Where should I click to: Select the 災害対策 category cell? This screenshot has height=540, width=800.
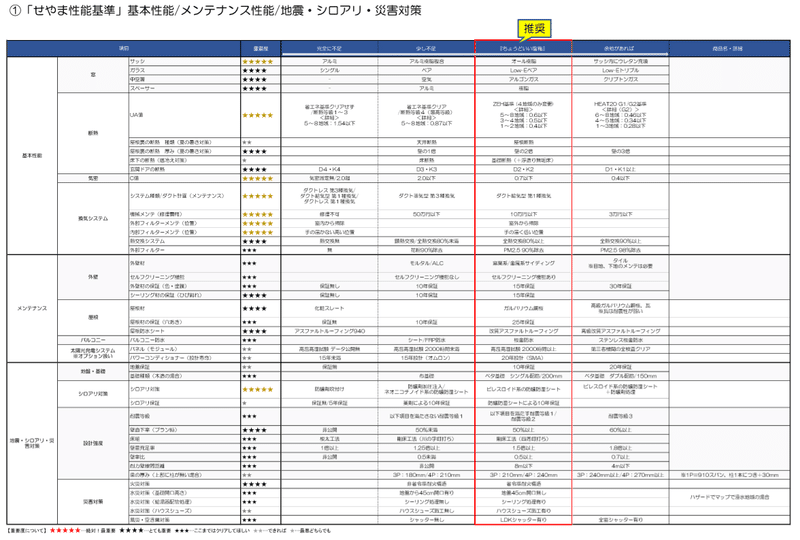tap(93, 502)
